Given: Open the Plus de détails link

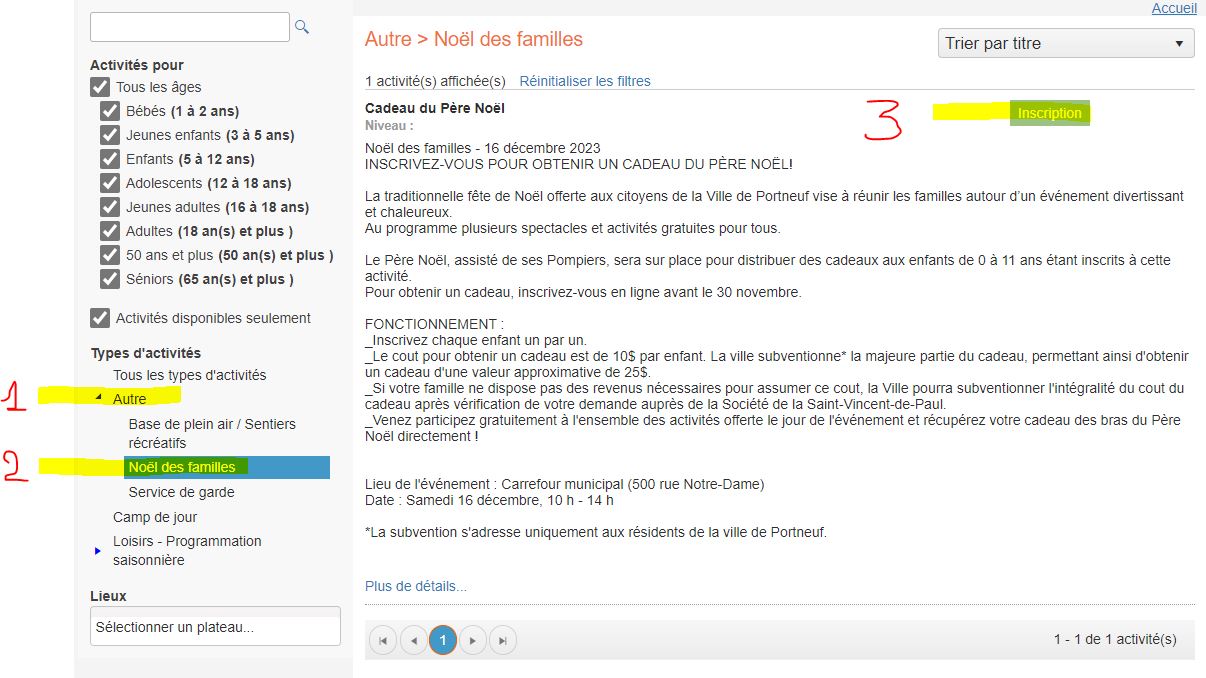Looking at the screenshot, I should (x=416, y=586).
